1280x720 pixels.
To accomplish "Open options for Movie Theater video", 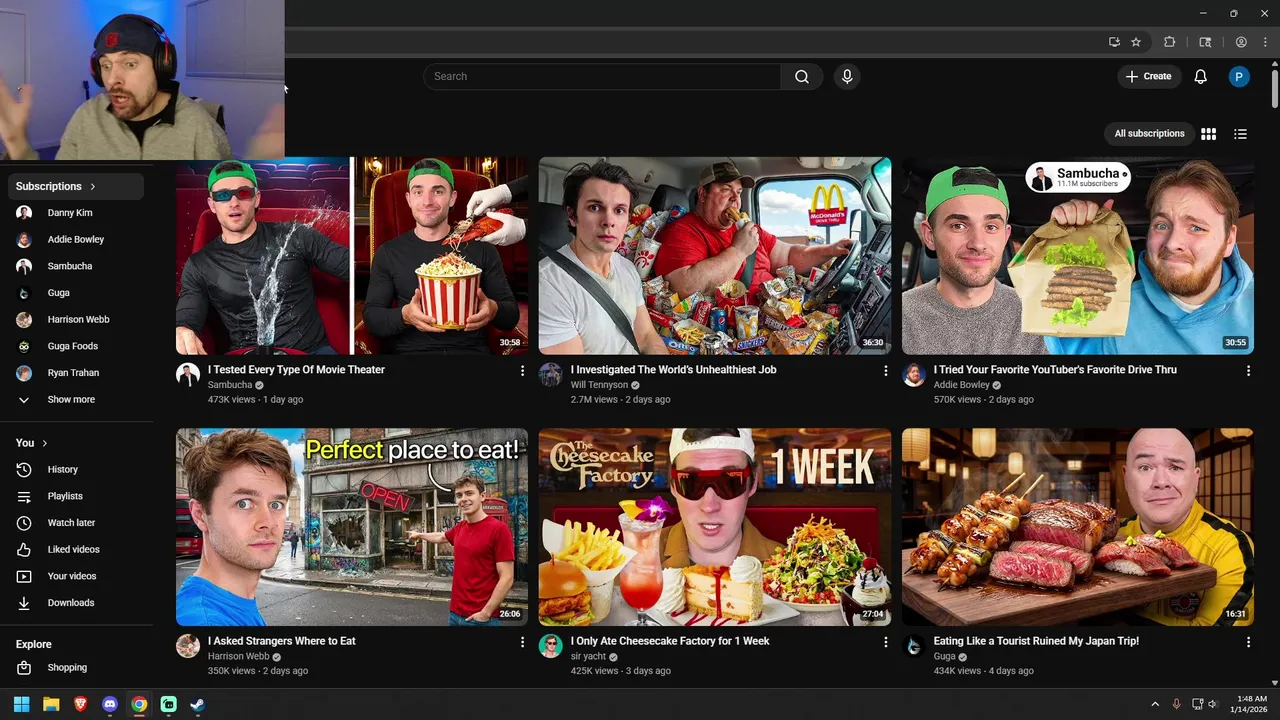I will (x=522, y=371).
